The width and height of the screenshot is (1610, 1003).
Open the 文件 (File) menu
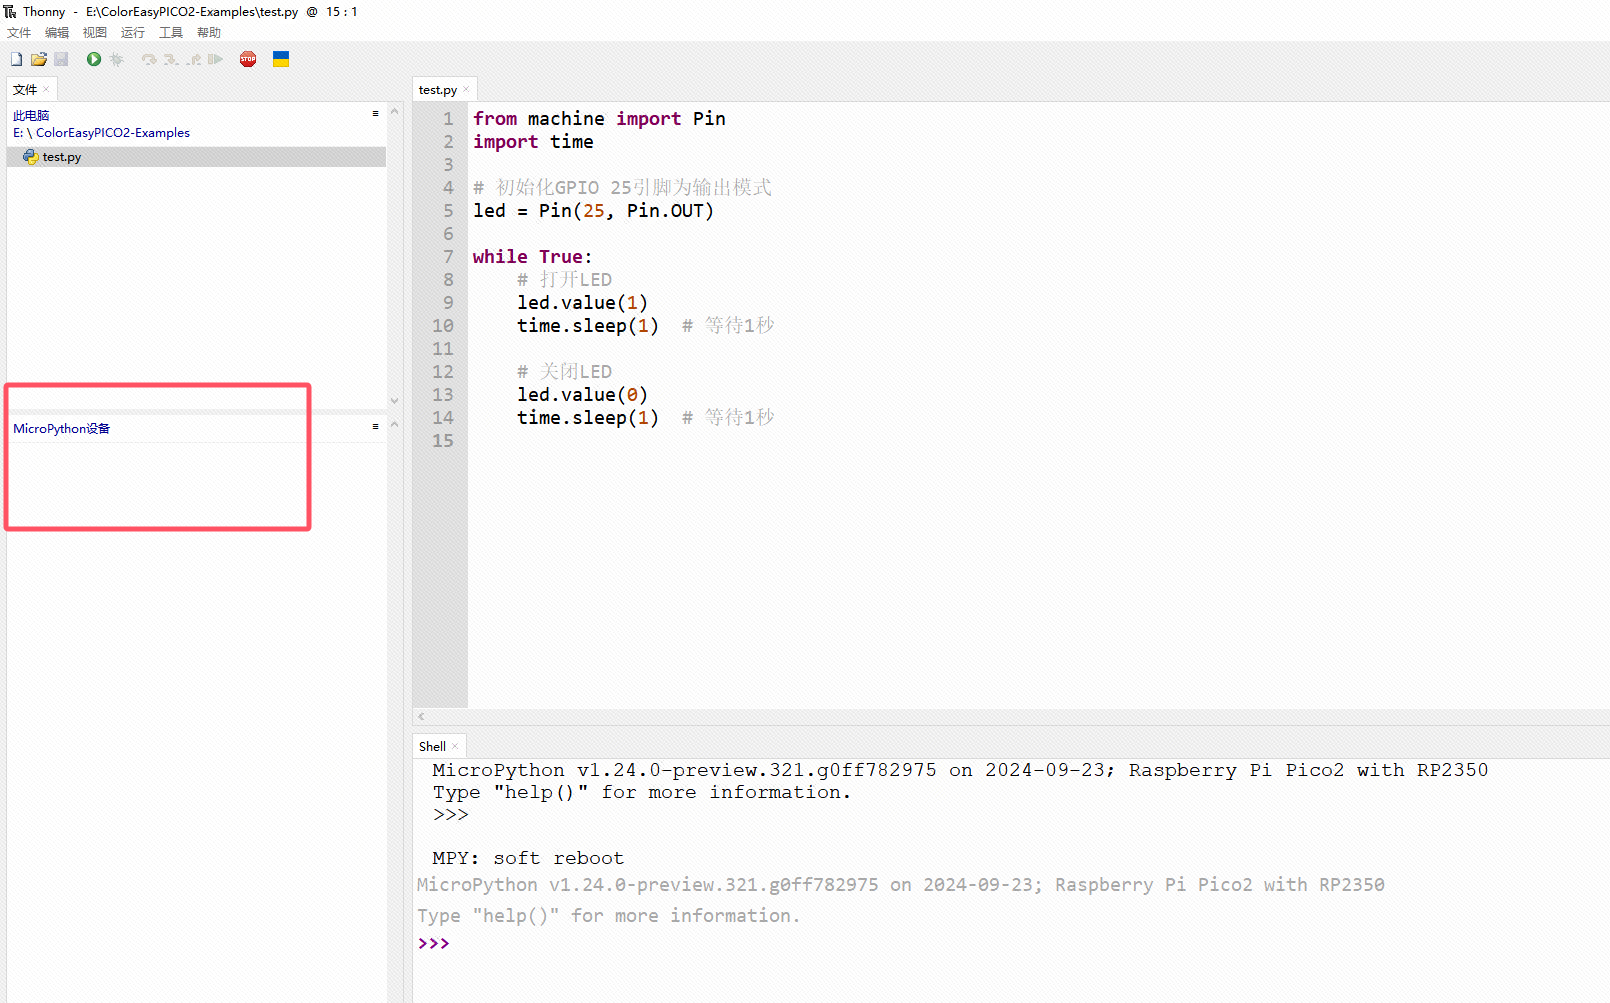[19, 33]
